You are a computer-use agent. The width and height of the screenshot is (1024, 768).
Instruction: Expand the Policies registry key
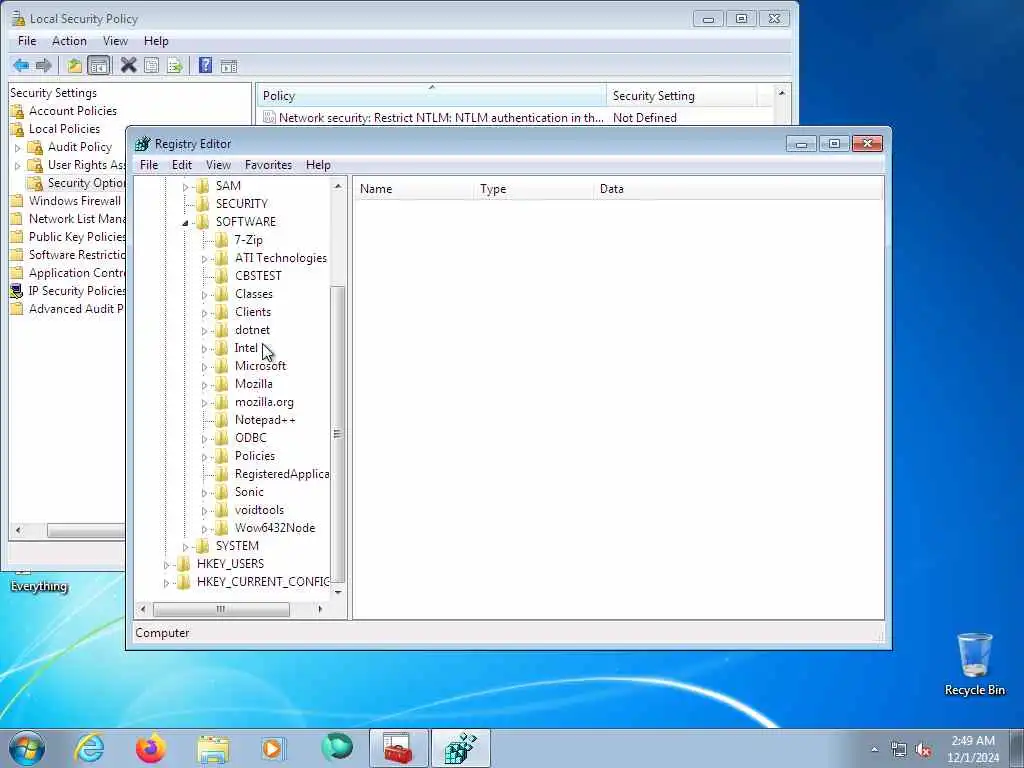pyautogui.click(x=204, y=457)
